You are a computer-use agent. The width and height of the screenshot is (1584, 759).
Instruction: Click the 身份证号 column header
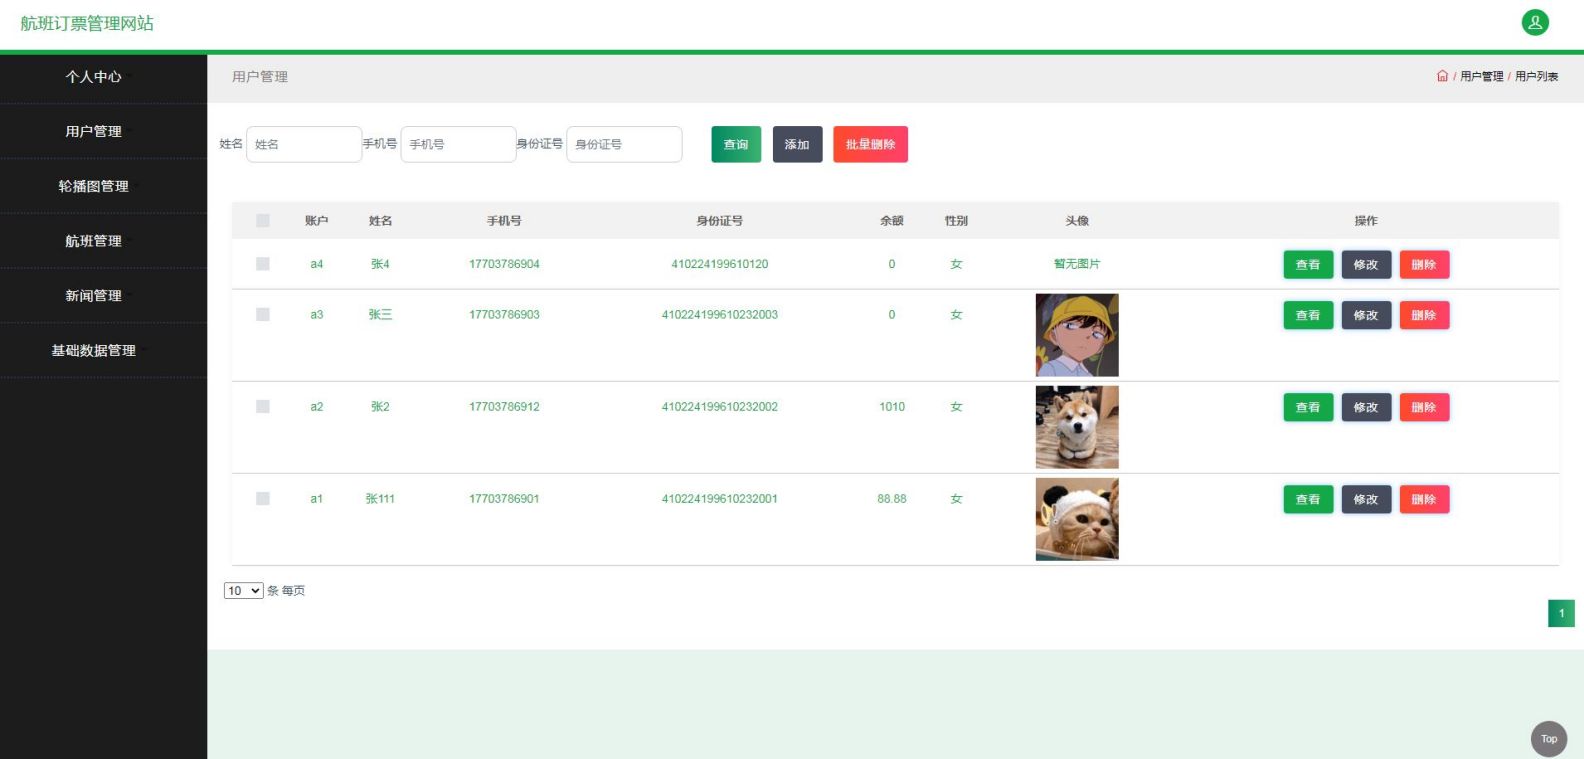point(720,221)
